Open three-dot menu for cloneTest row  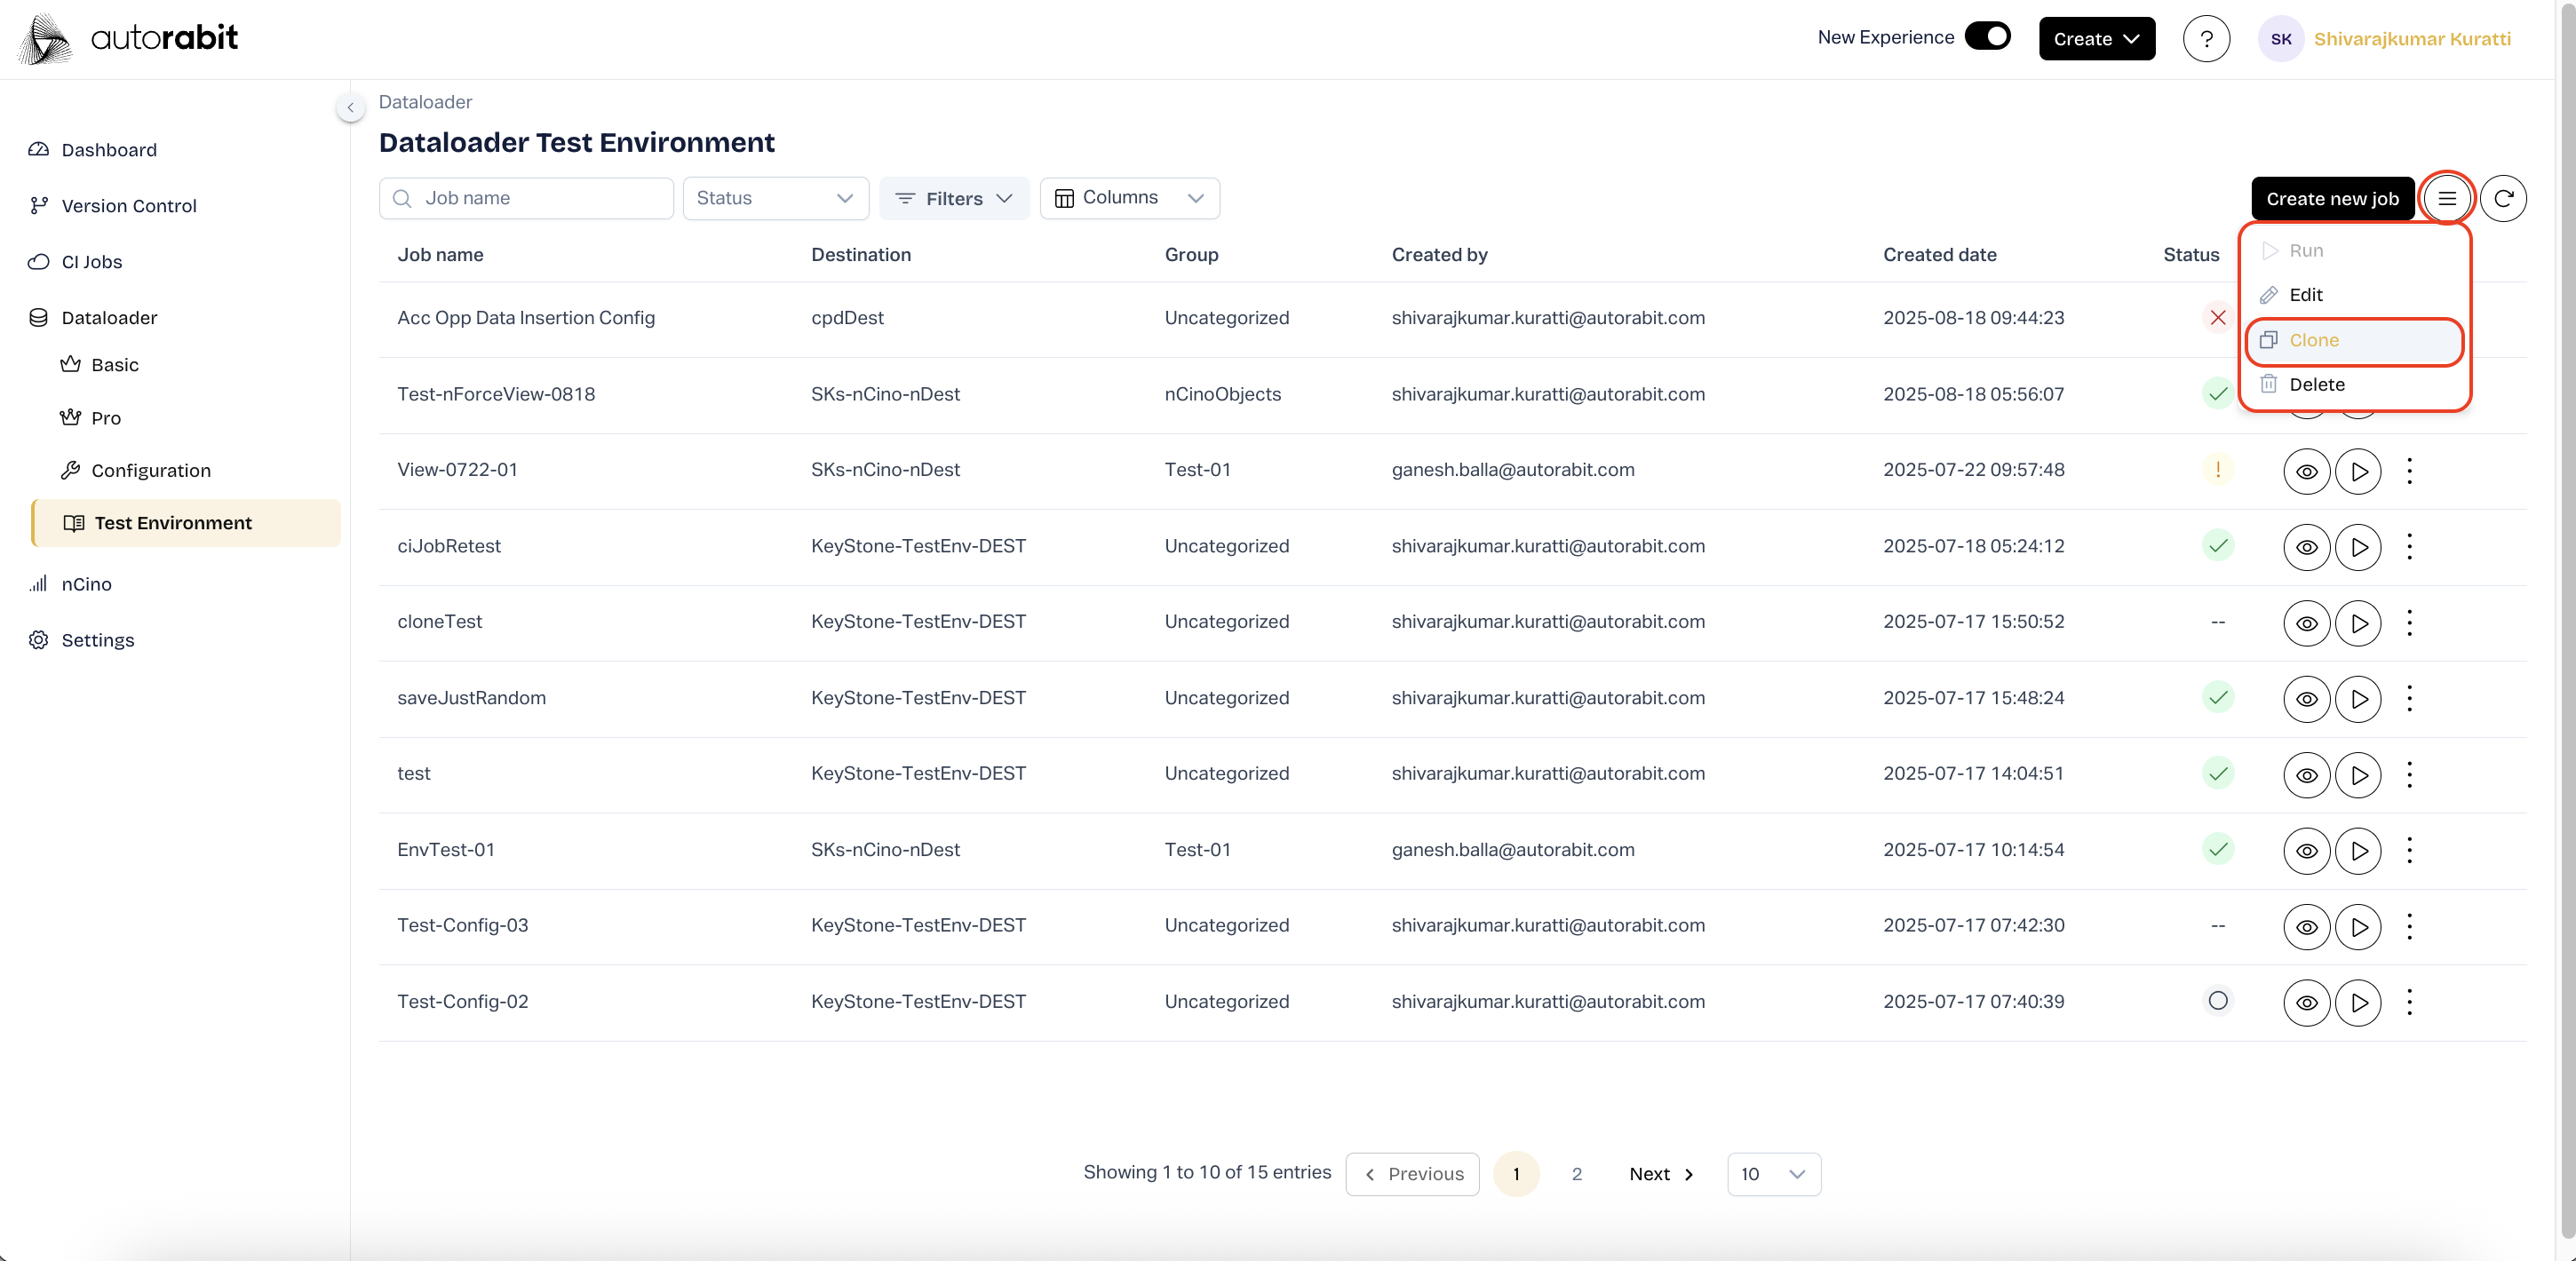(2409, 623)
